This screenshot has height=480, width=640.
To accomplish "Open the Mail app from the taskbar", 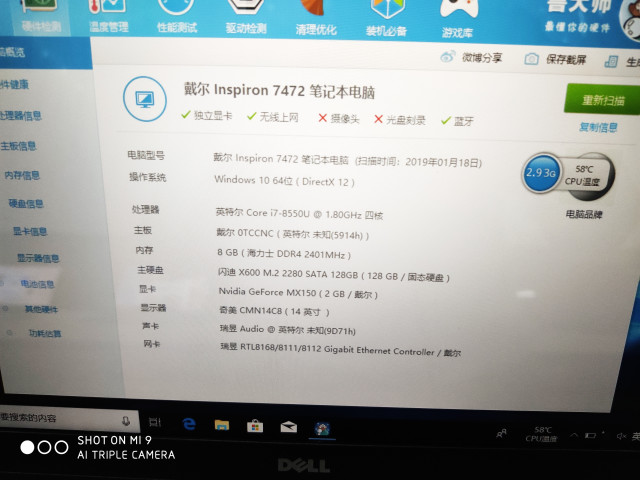I will 288,427.
